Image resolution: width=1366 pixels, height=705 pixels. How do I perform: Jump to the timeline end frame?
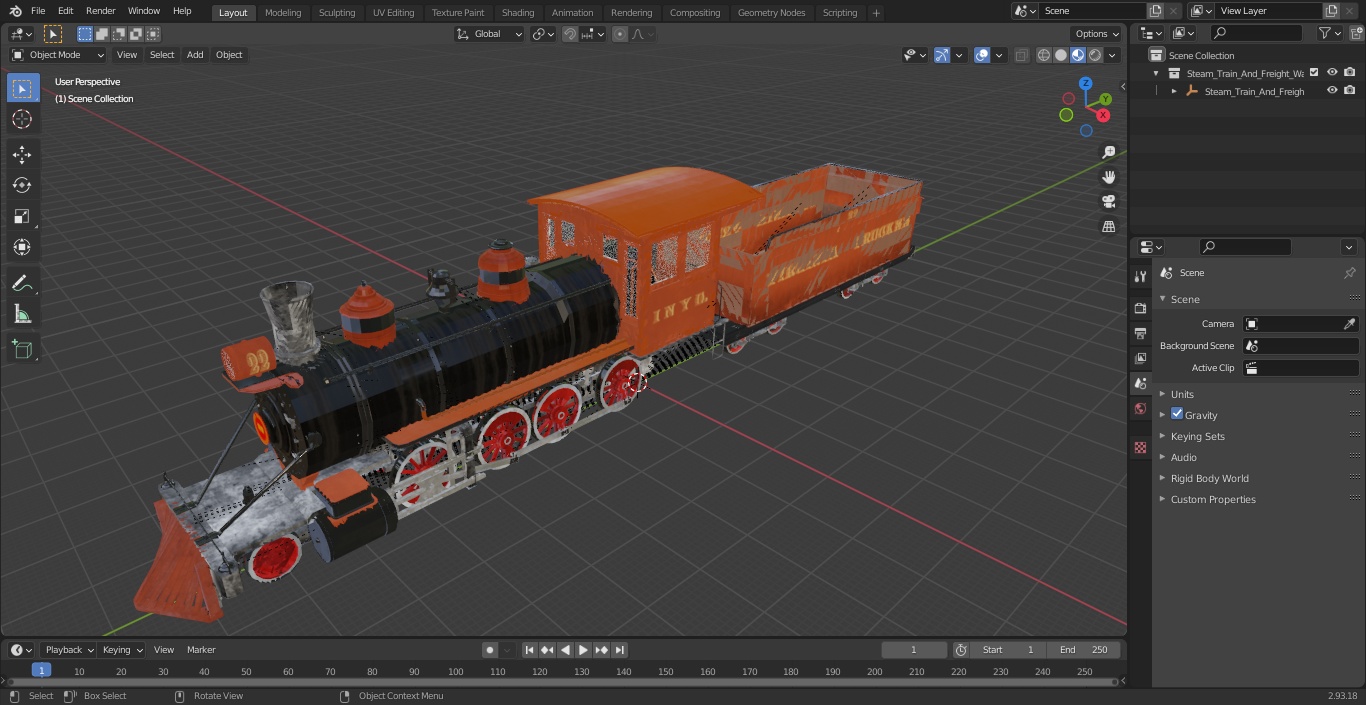(x=620, y=650)
